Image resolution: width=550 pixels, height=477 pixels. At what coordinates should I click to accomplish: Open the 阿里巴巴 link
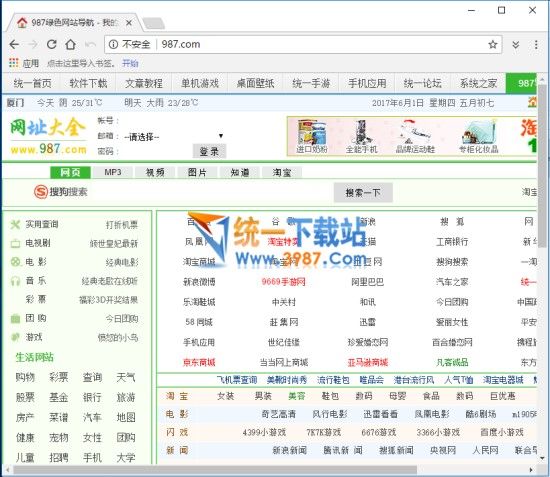368,282
